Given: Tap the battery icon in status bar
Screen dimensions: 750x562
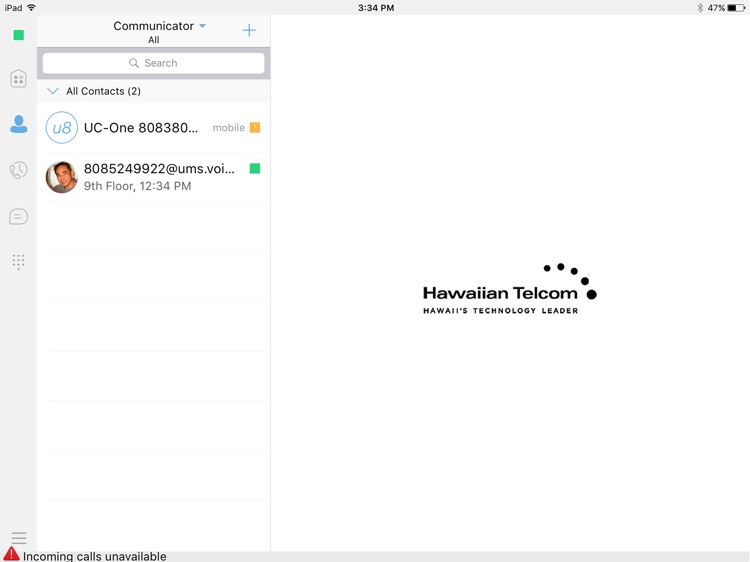Looking at the screenshot, I should point(736,8).
